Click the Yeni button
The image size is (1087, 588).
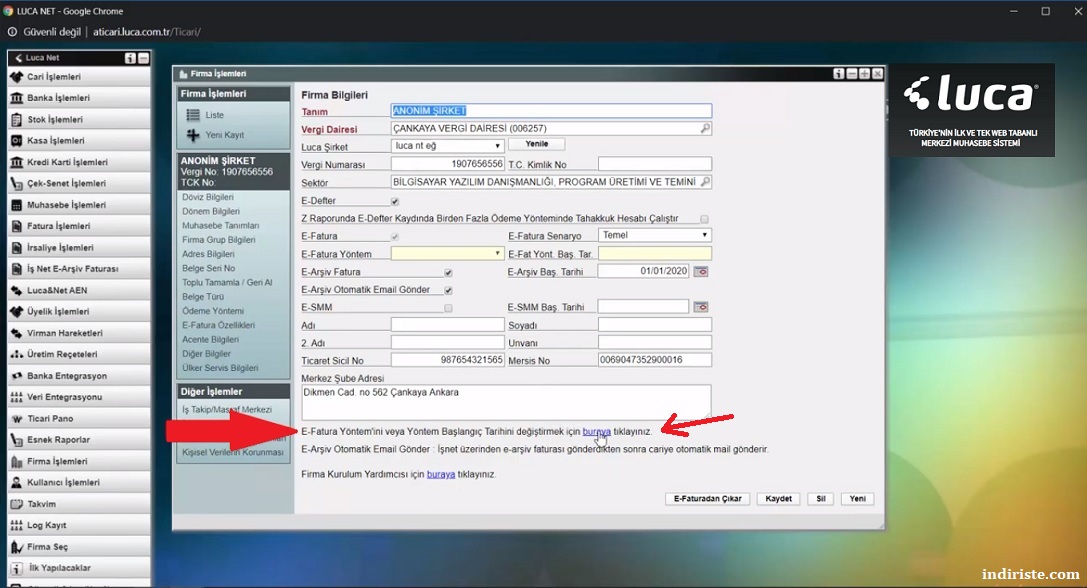coord(858,499)
